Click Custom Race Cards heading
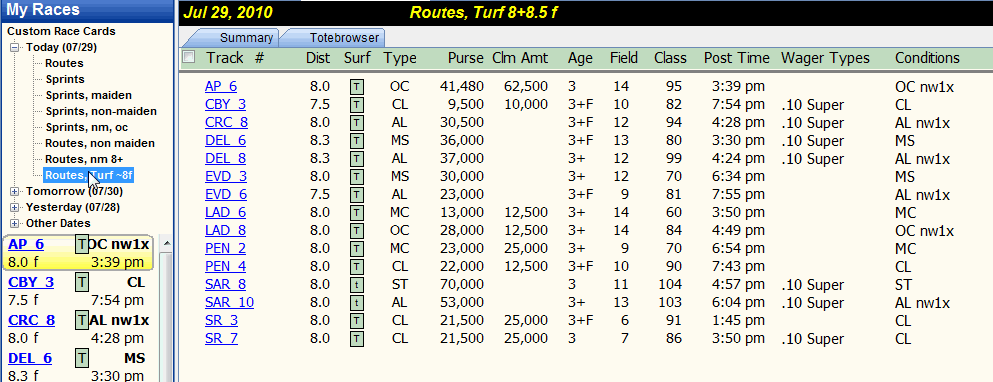 pyautogui.click(x=61, y=31)
